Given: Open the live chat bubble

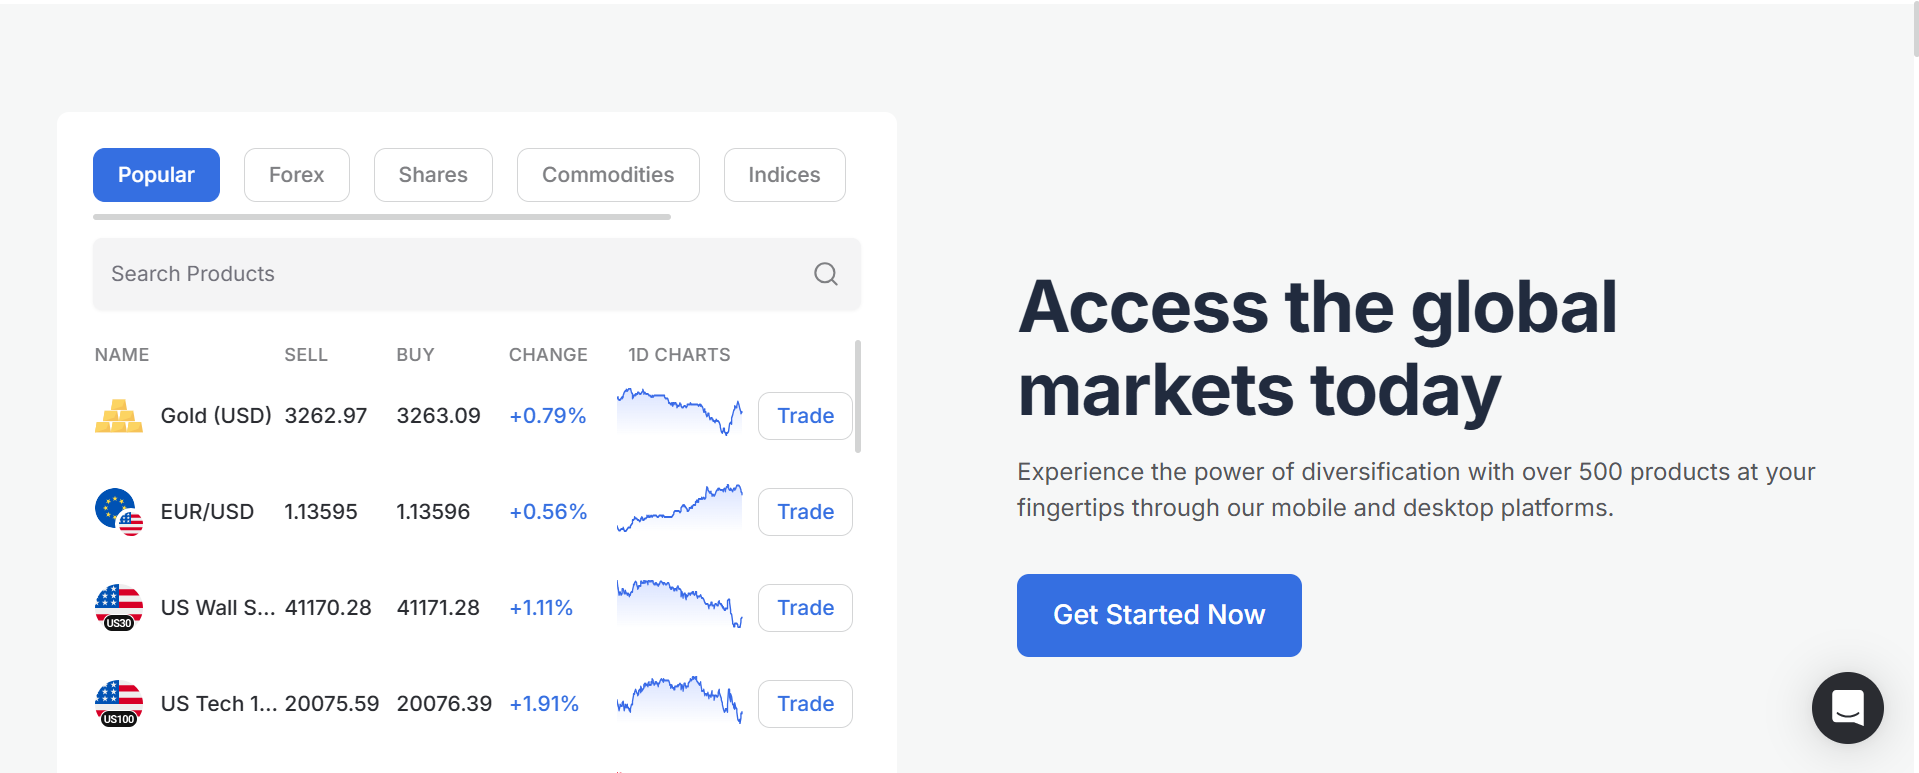Looking at the screenshot, I should point(1846,707).
